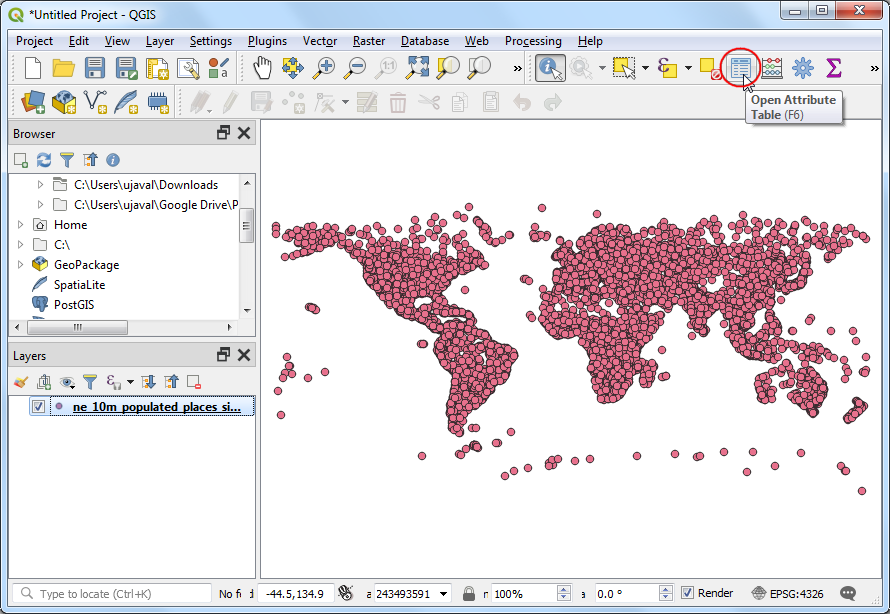Click the Identify Features tool

click(550, 68)
